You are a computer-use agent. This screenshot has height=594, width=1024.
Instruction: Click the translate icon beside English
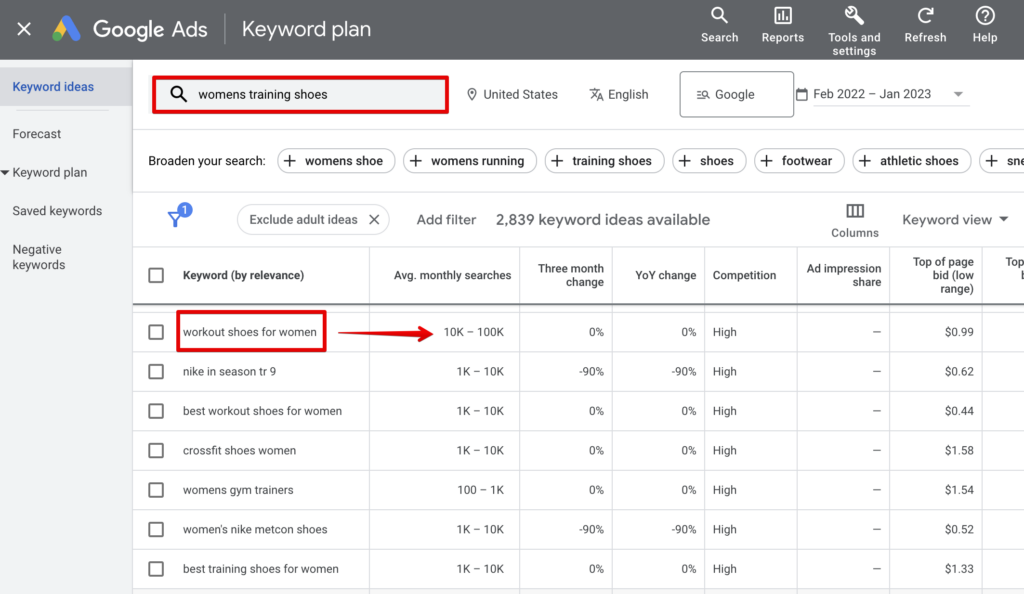(x=596, y=95)
